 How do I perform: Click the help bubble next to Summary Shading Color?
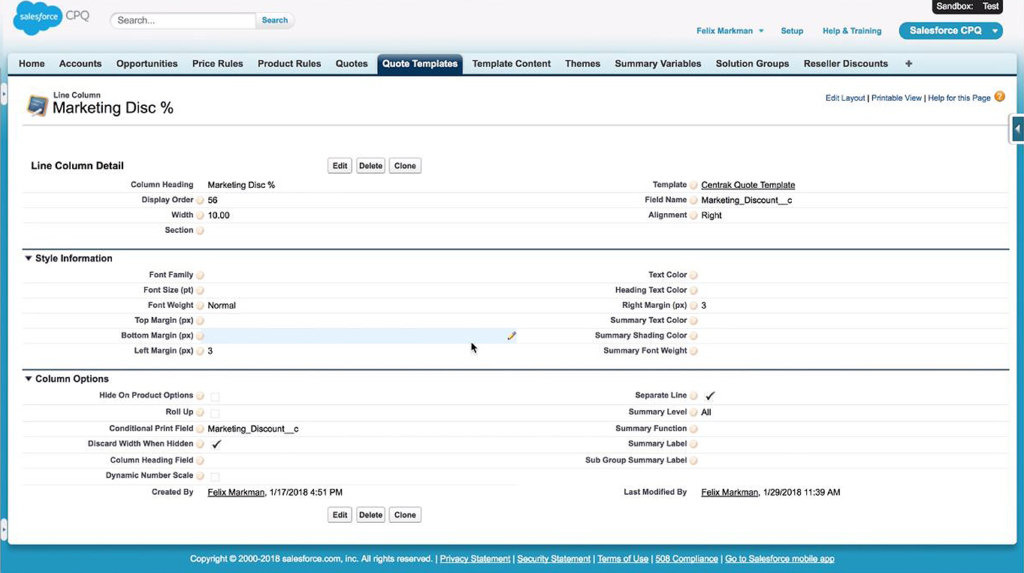point(694,336)
